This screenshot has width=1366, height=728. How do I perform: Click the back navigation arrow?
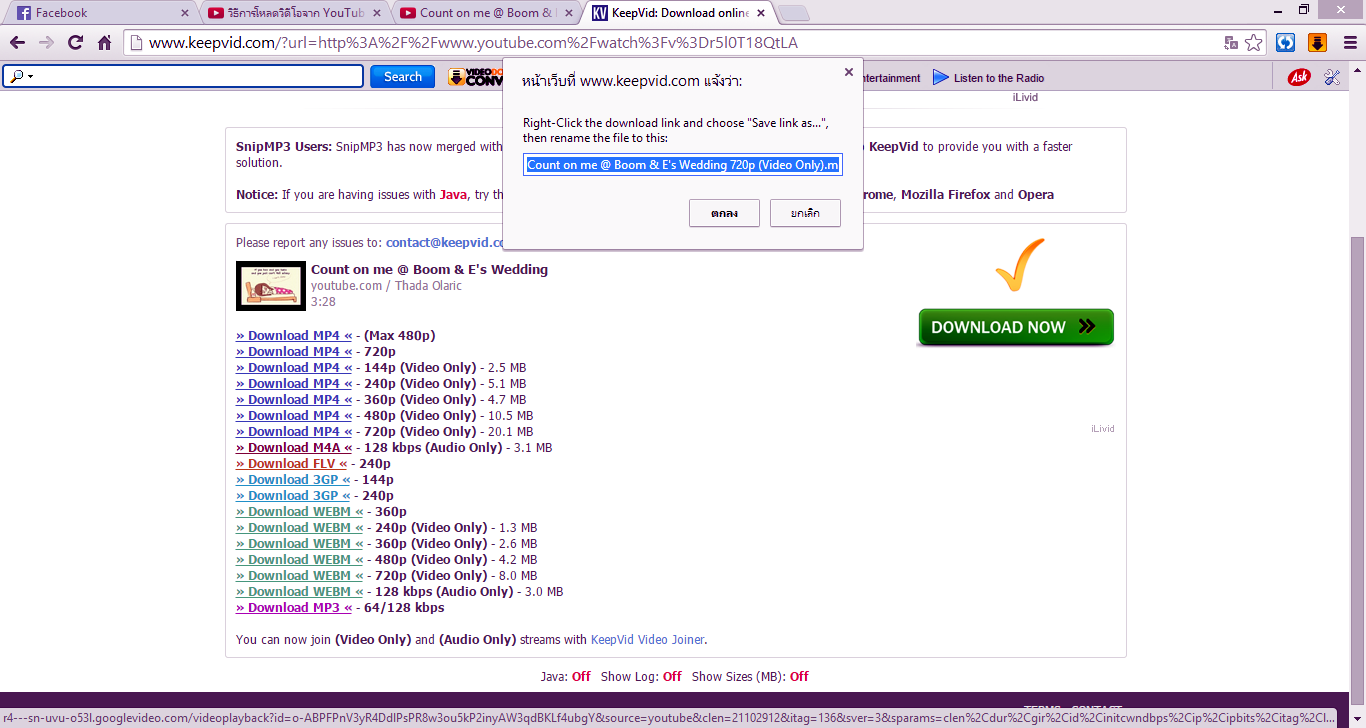point(17,43)
